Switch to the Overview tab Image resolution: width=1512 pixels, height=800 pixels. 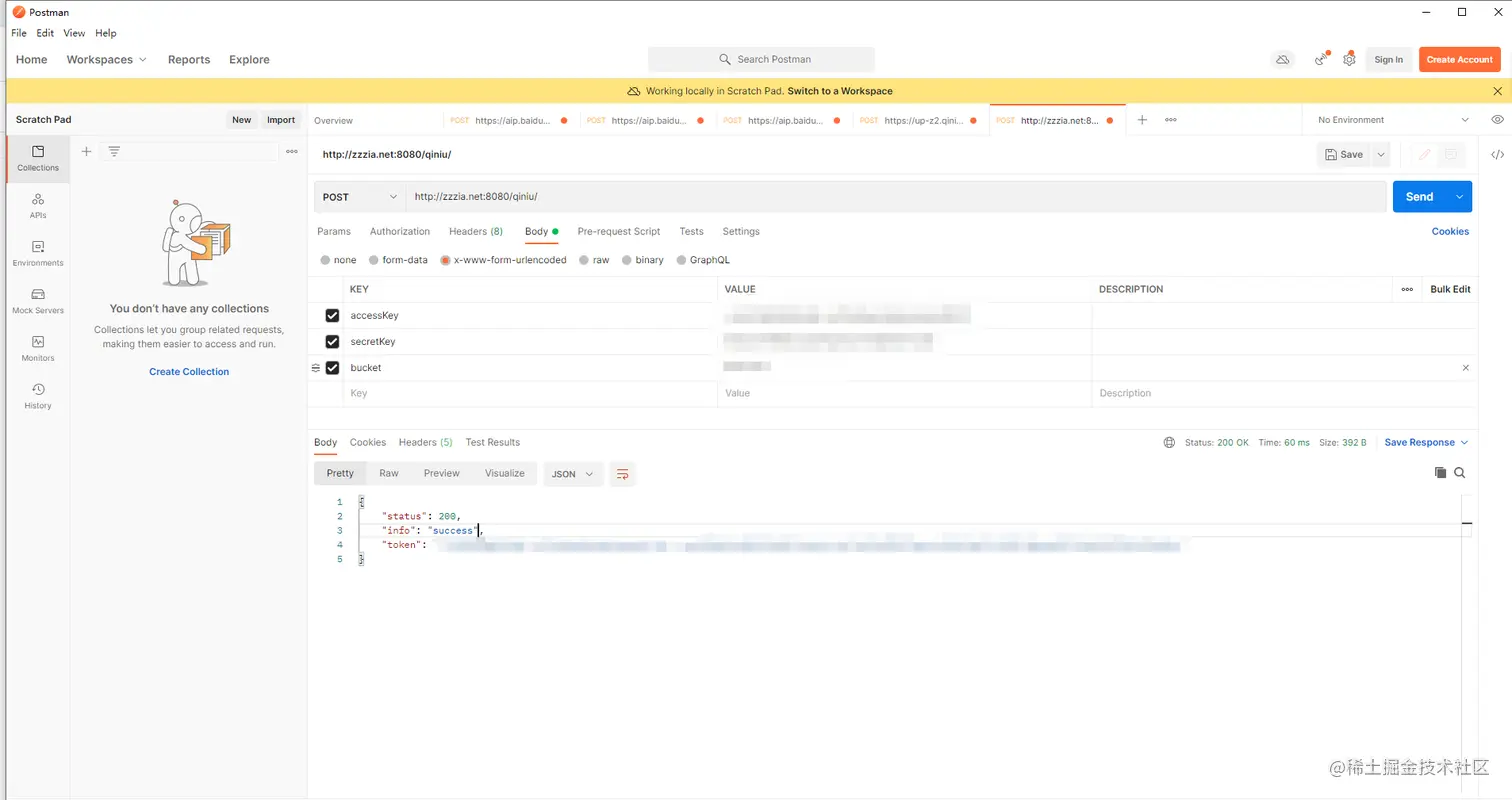pyautogui.click(x=334, y=120)
